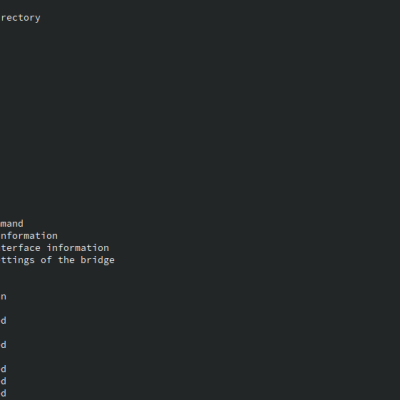Click the empty terminal area between "rectory" and "mand"
This screenshot has width=400, height=400.
(200, 120)
